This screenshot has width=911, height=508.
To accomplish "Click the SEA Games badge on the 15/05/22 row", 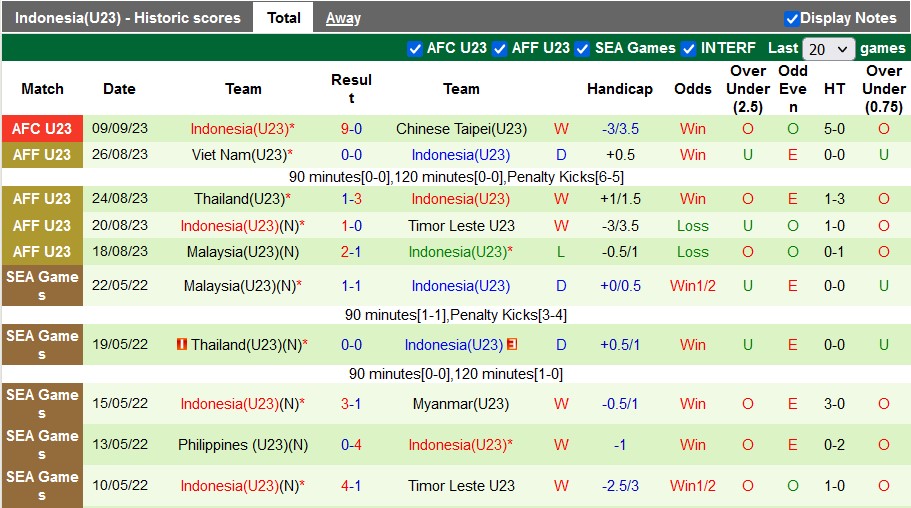I will pyautogui.click(x=42, y=404).
